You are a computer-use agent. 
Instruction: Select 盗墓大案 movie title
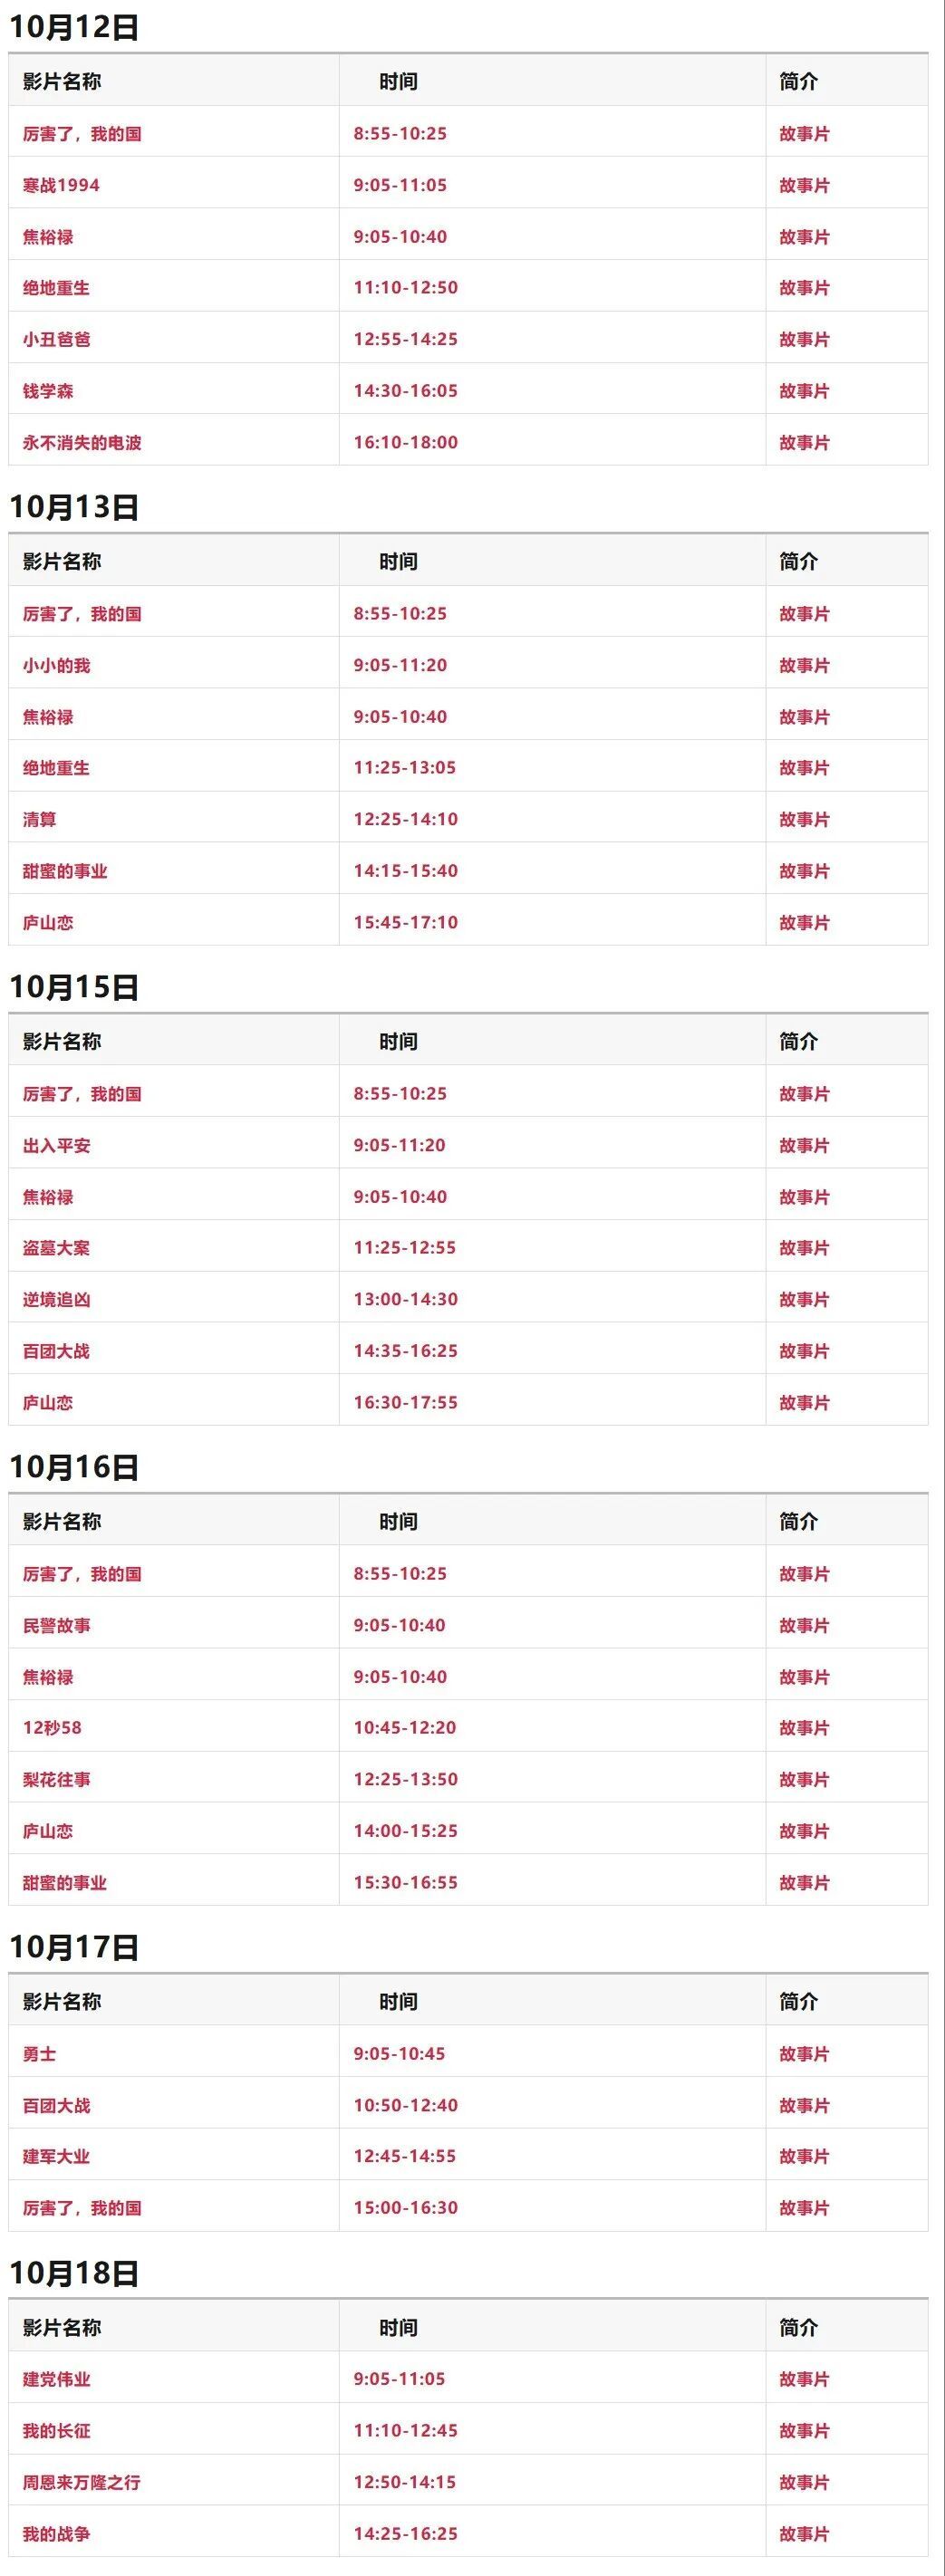click(56, 1248)
